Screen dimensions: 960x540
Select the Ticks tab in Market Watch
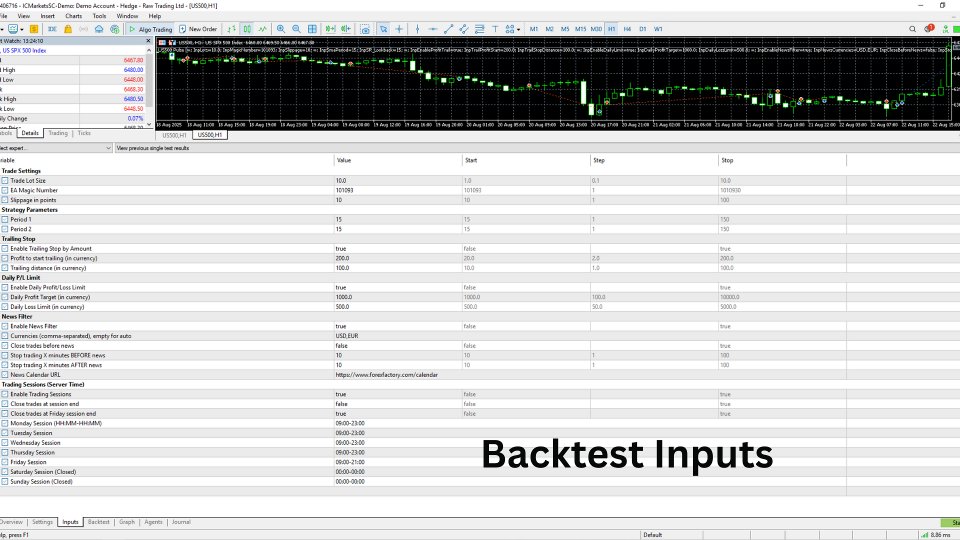84,133
